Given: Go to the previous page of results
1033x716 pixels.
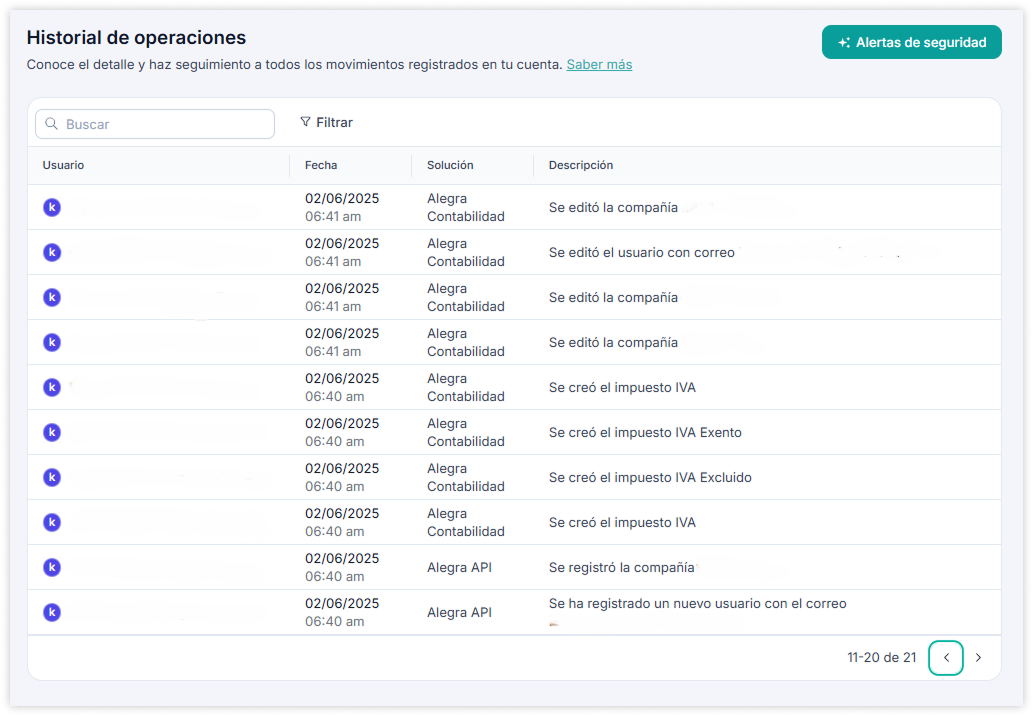Looking at the screenshot, I should (x=945, y=657).
